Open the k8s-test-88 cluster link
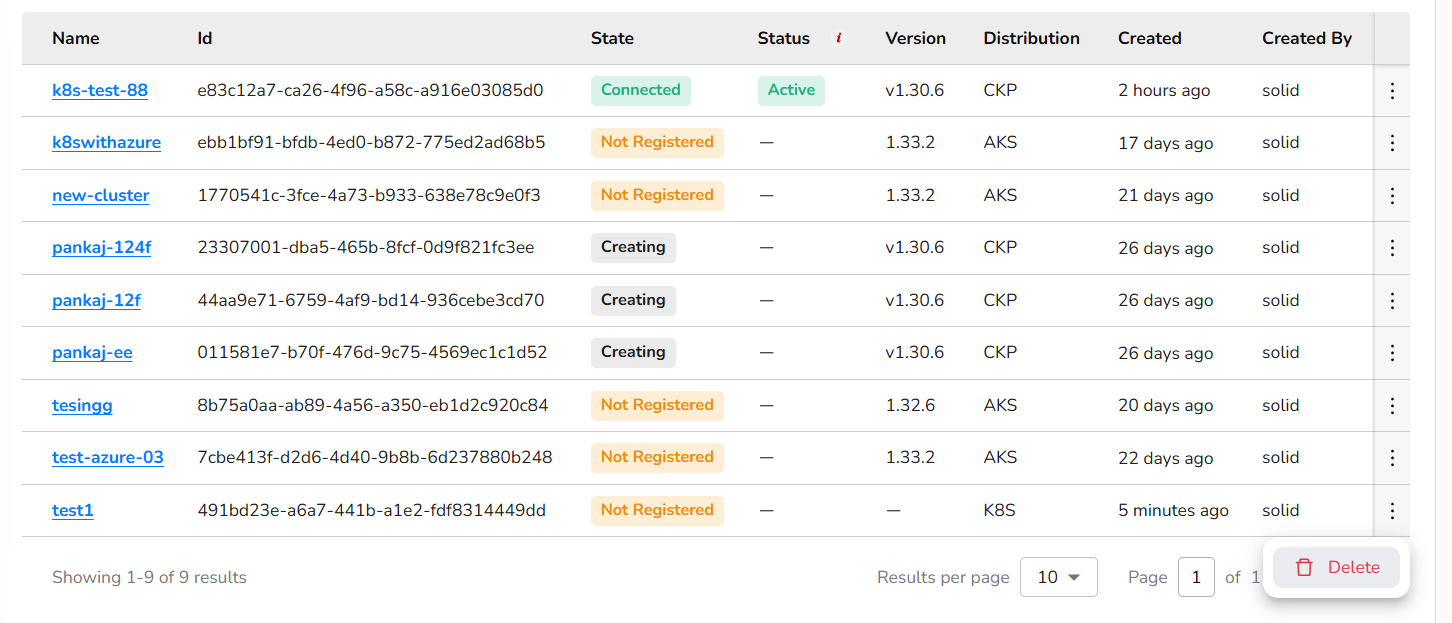1452x623 pixels. [x=100, y=90]
